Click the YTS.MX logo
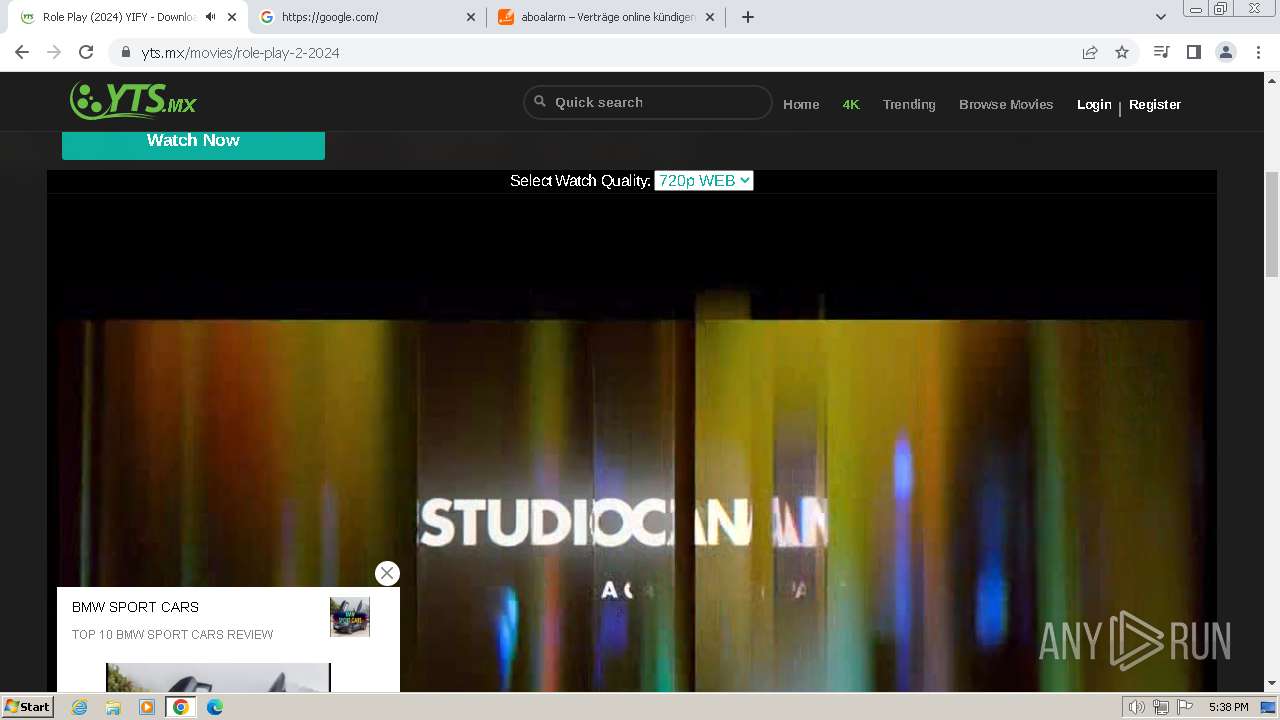Screen dimensions: 1280x720 [133, 100]
